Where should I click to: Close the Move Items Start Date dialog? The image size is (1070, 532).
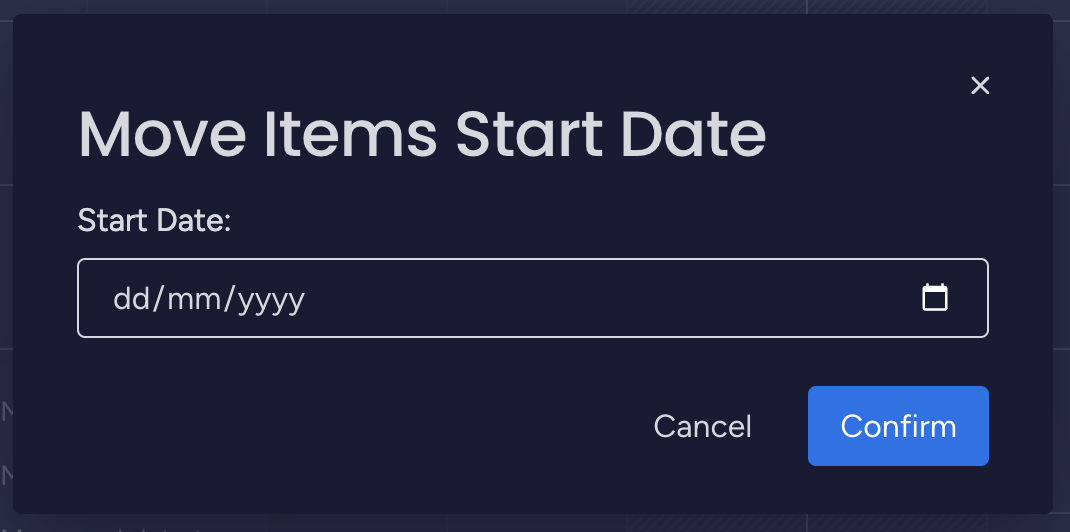click(x=980, y=86)
